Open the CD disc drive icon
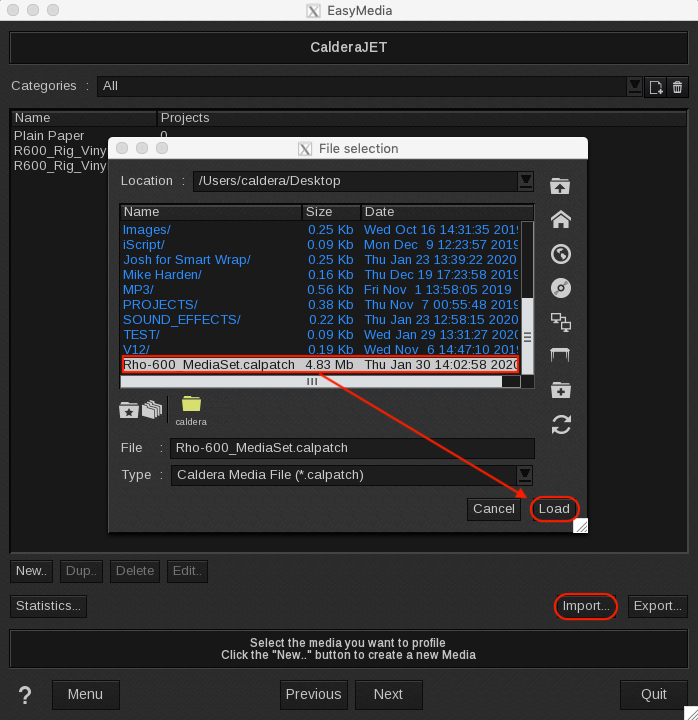 (561, 288)
